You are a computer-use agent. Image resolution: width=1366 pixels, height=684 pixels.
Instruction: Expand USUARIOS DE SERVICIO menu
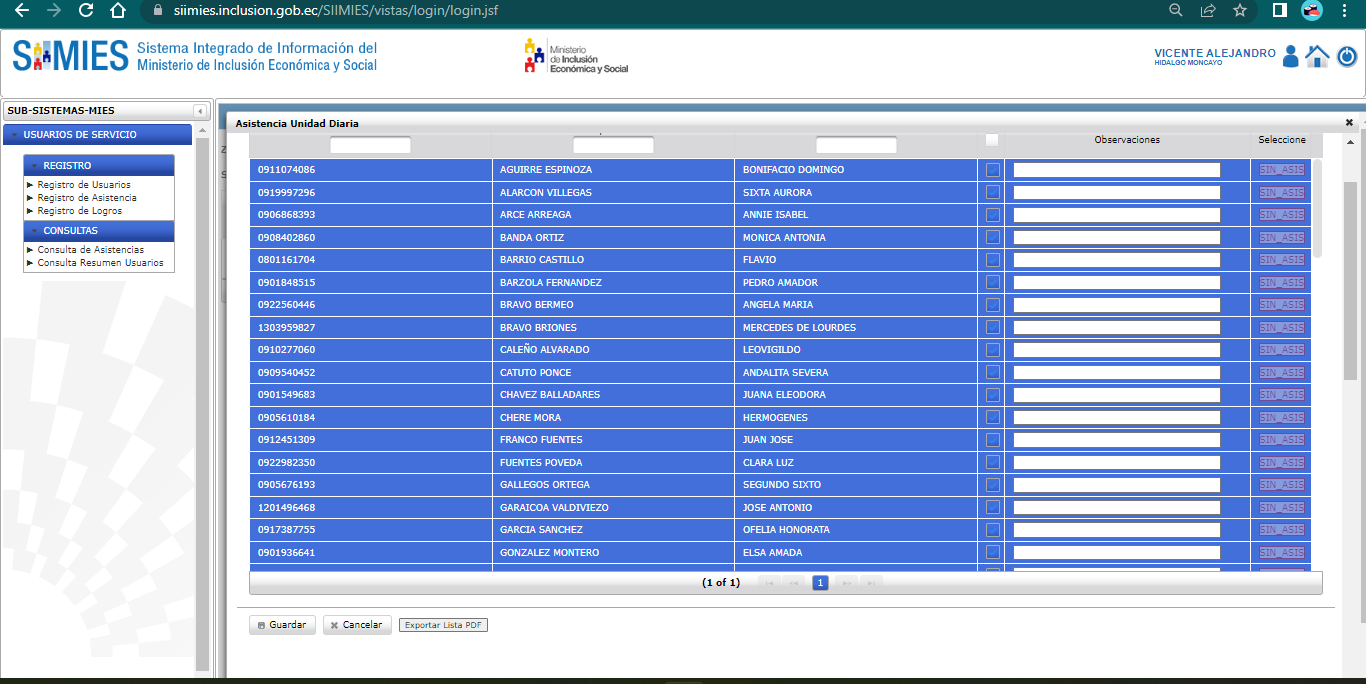(80, 135)
